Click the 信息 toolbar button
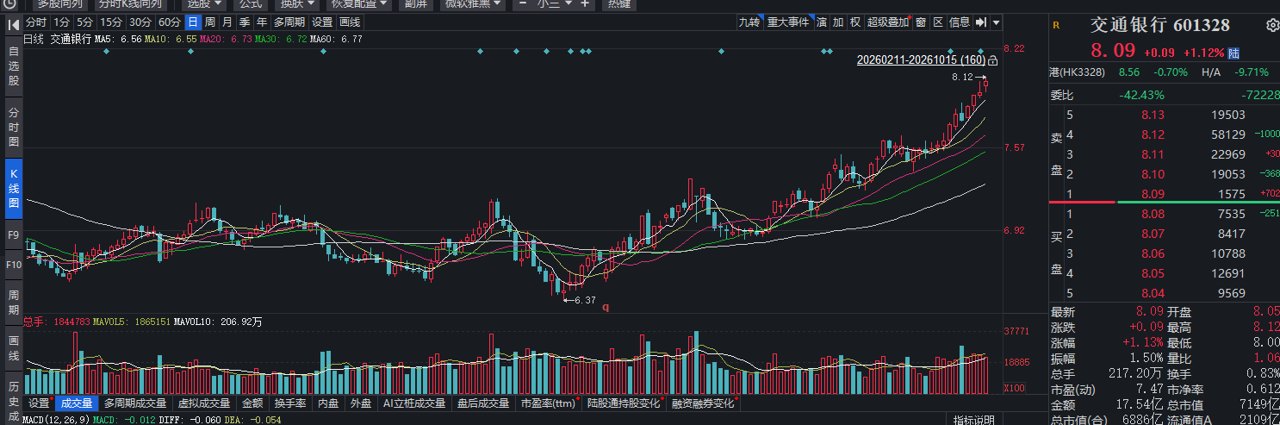The height and width of the screenshot is (425, 1280). [959, 22]
